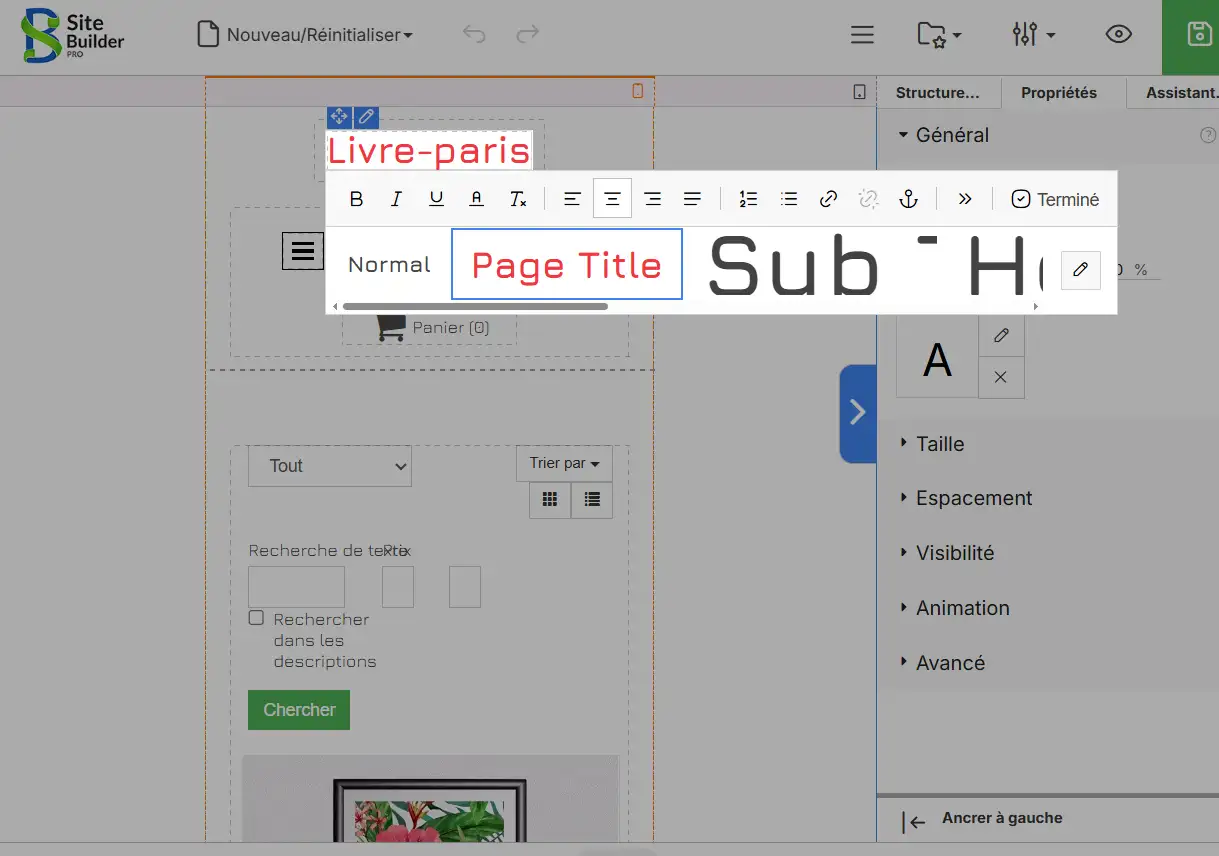The height and width of the screenshot is (856, 1219).
Task: Select the Page Title style
Action: coord(567,264)
